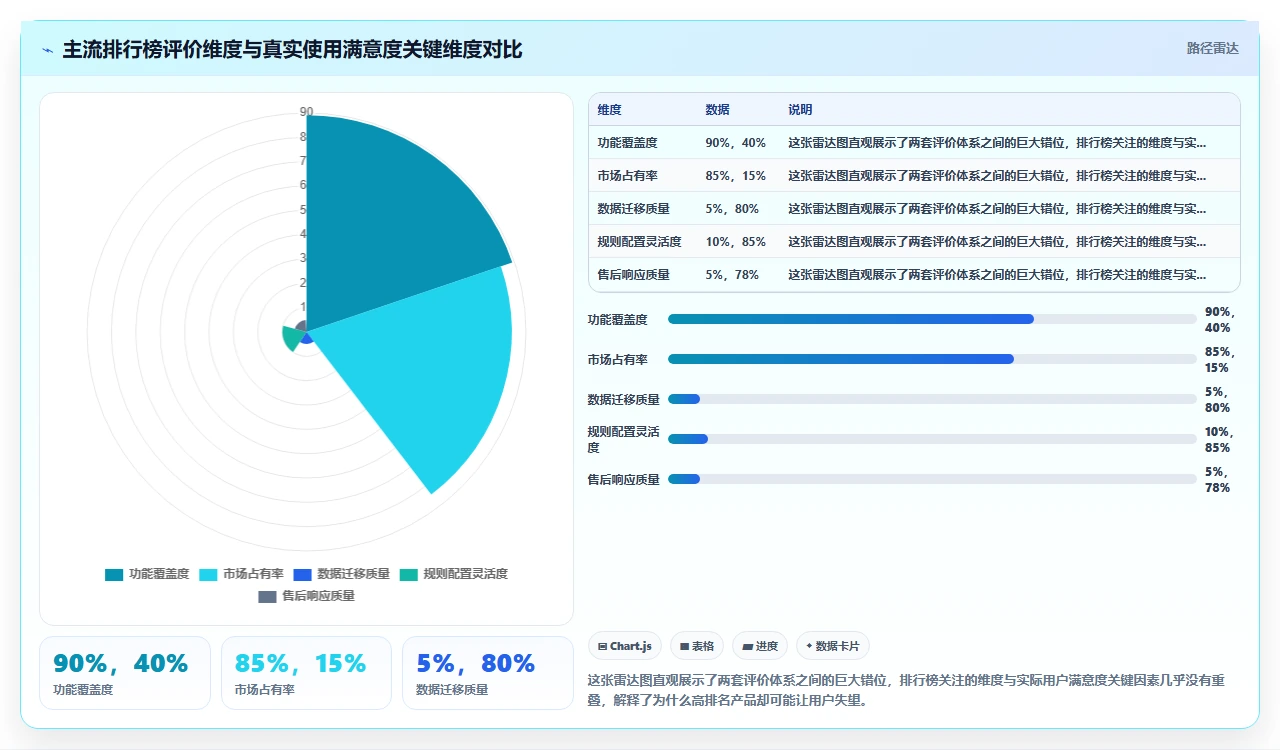The image size is (1280, 750).
Task: Open the 90%，40% 功能覆盖度 stat card
Action: (125, 673)
